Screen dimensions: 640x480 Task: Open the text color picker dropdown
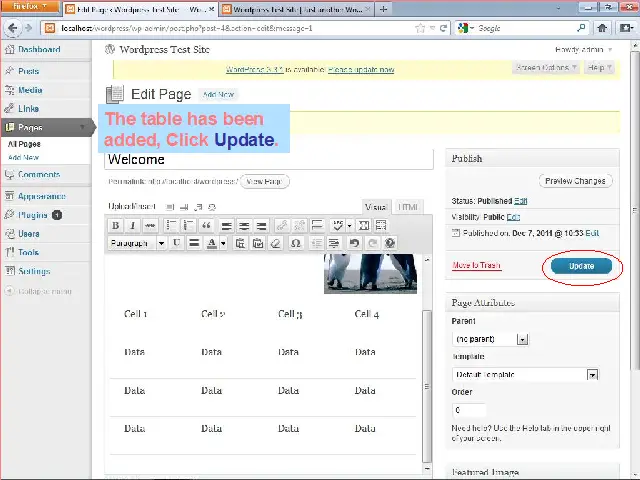[223, 243]
